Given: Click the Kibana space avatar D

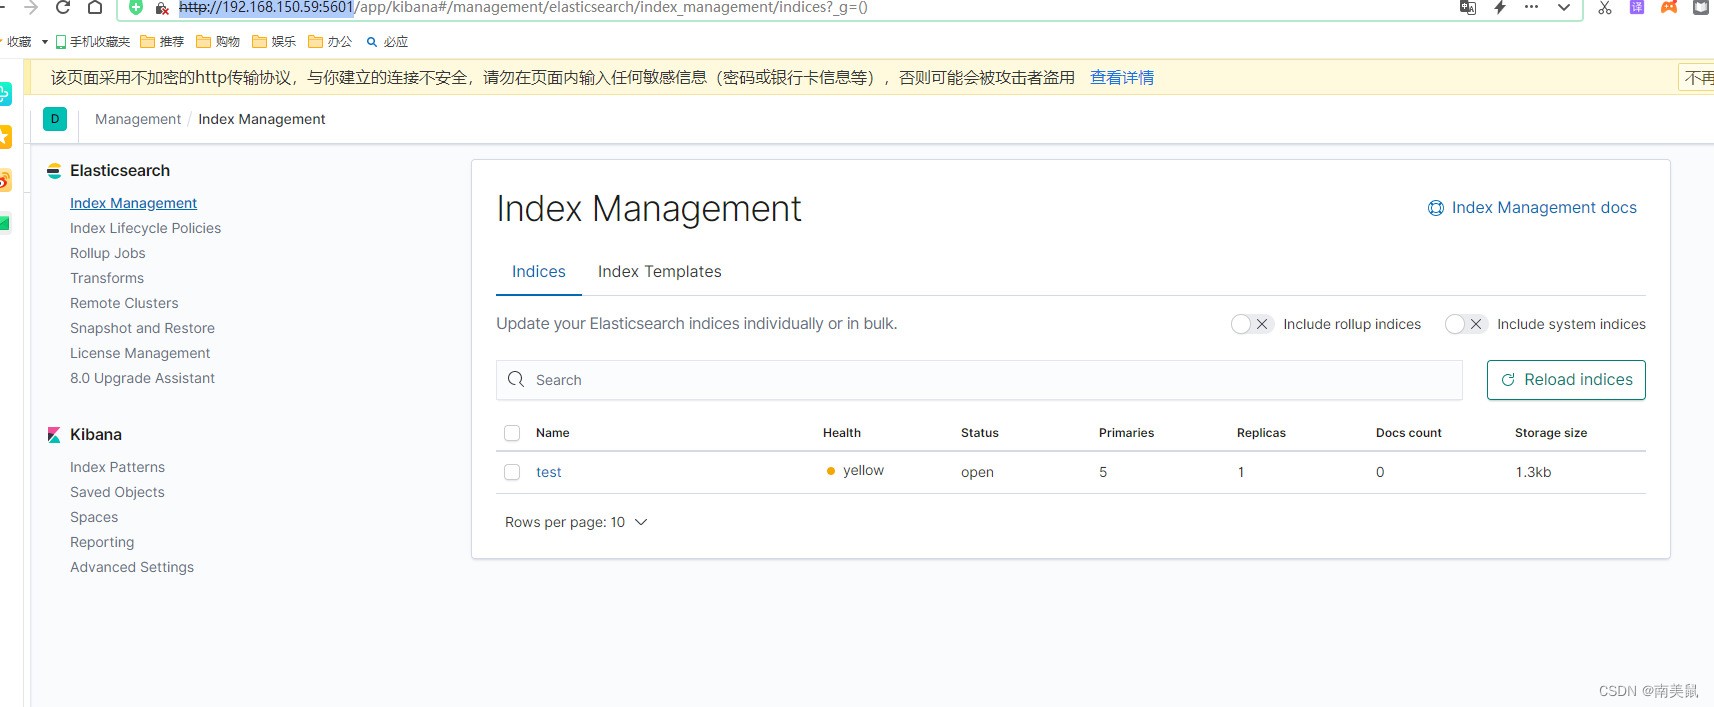Looking at the screenshot, I should [x=55, y=119].
